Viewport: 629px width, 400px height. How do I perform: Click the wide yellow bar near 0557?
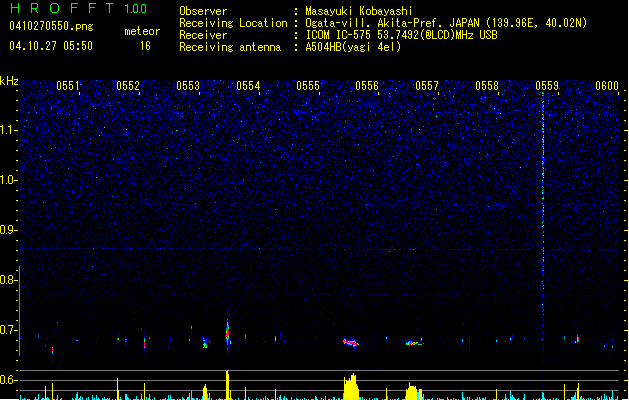coord(414,391)
